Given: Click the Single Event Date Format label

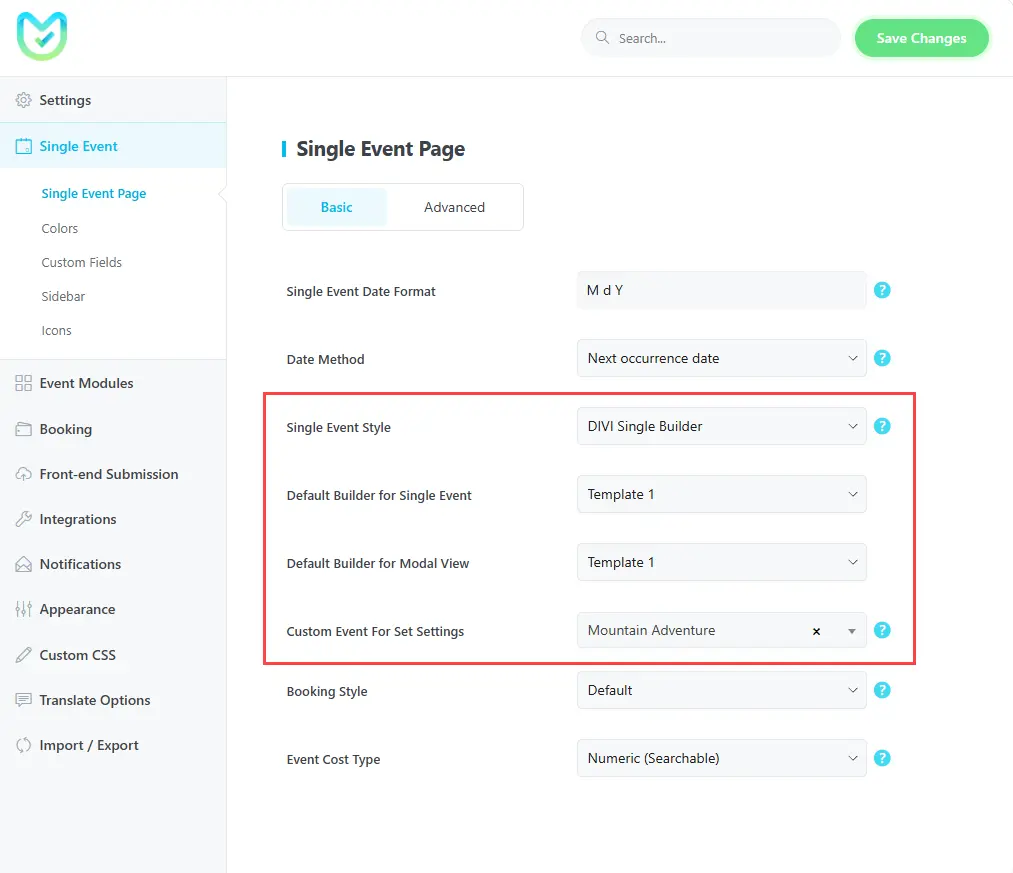Looking at the screenshot, I should click(x=360, y=291).
